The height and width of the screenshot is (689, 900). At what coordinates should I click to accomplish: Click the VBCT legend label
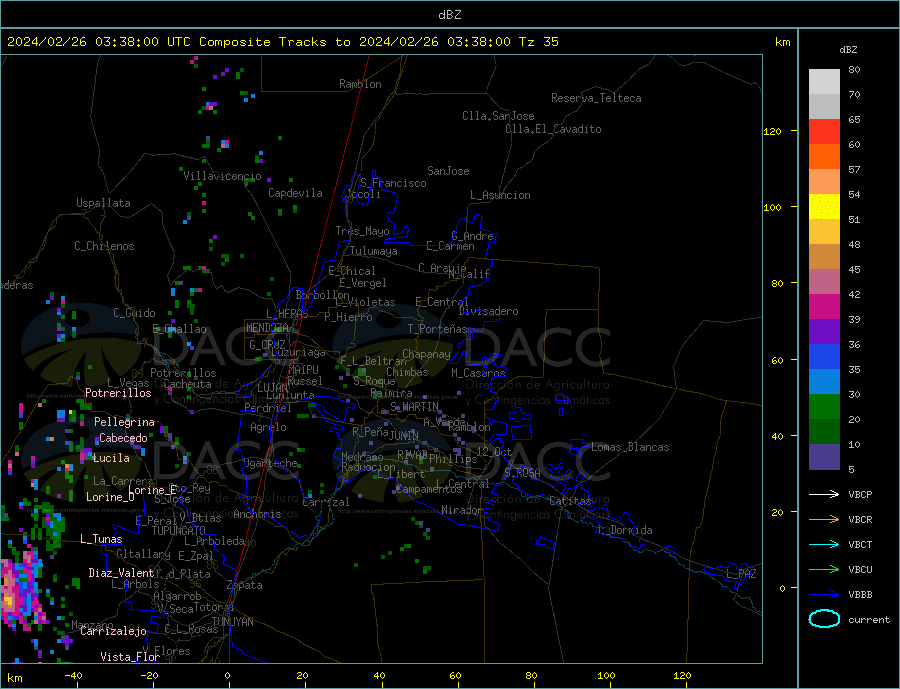860,544
